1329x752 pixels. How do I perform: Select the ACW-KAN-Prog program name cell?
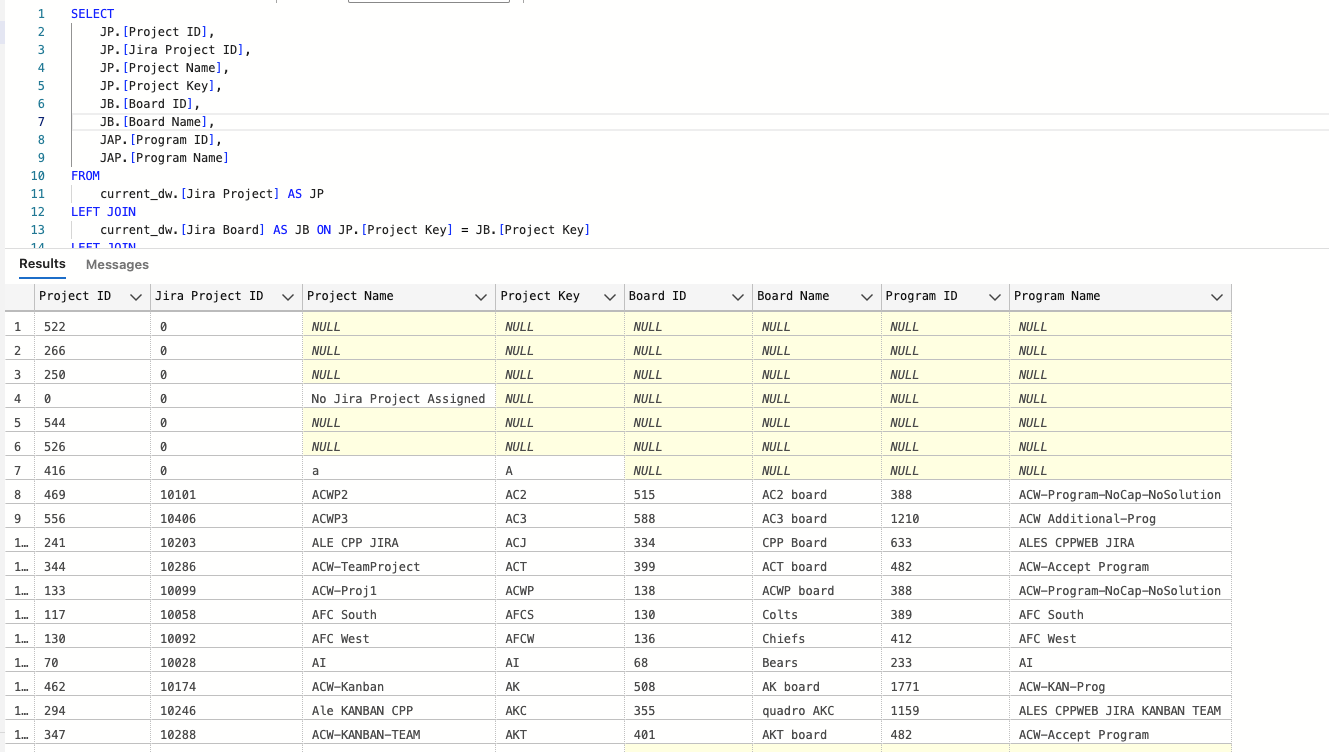point(1120,687)
